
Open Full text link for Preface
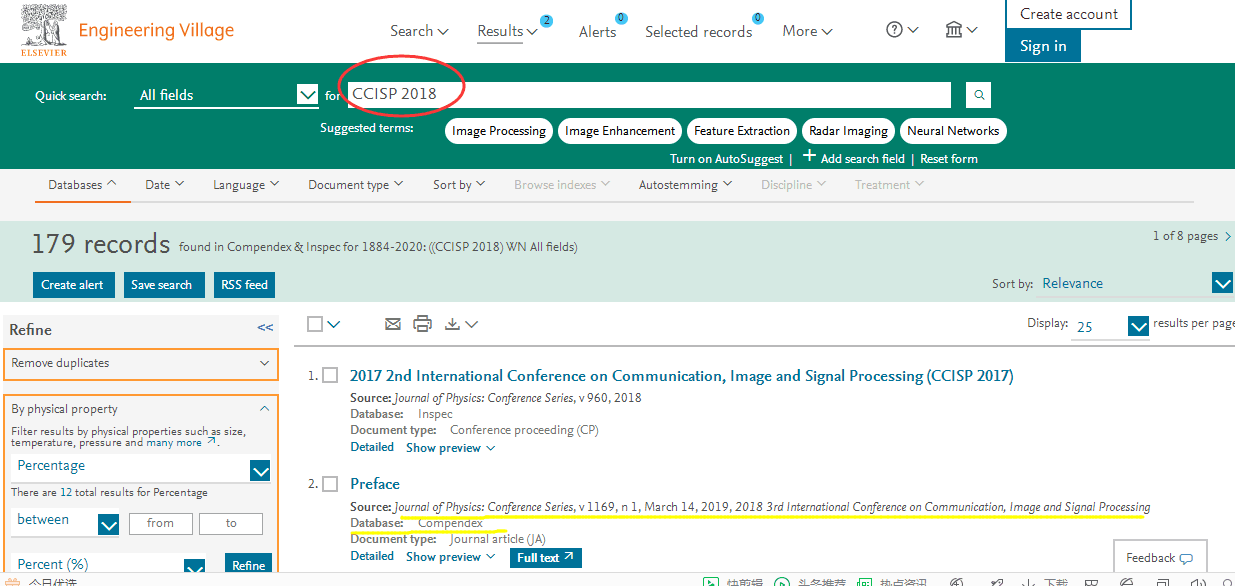click(x=545, y=558)
